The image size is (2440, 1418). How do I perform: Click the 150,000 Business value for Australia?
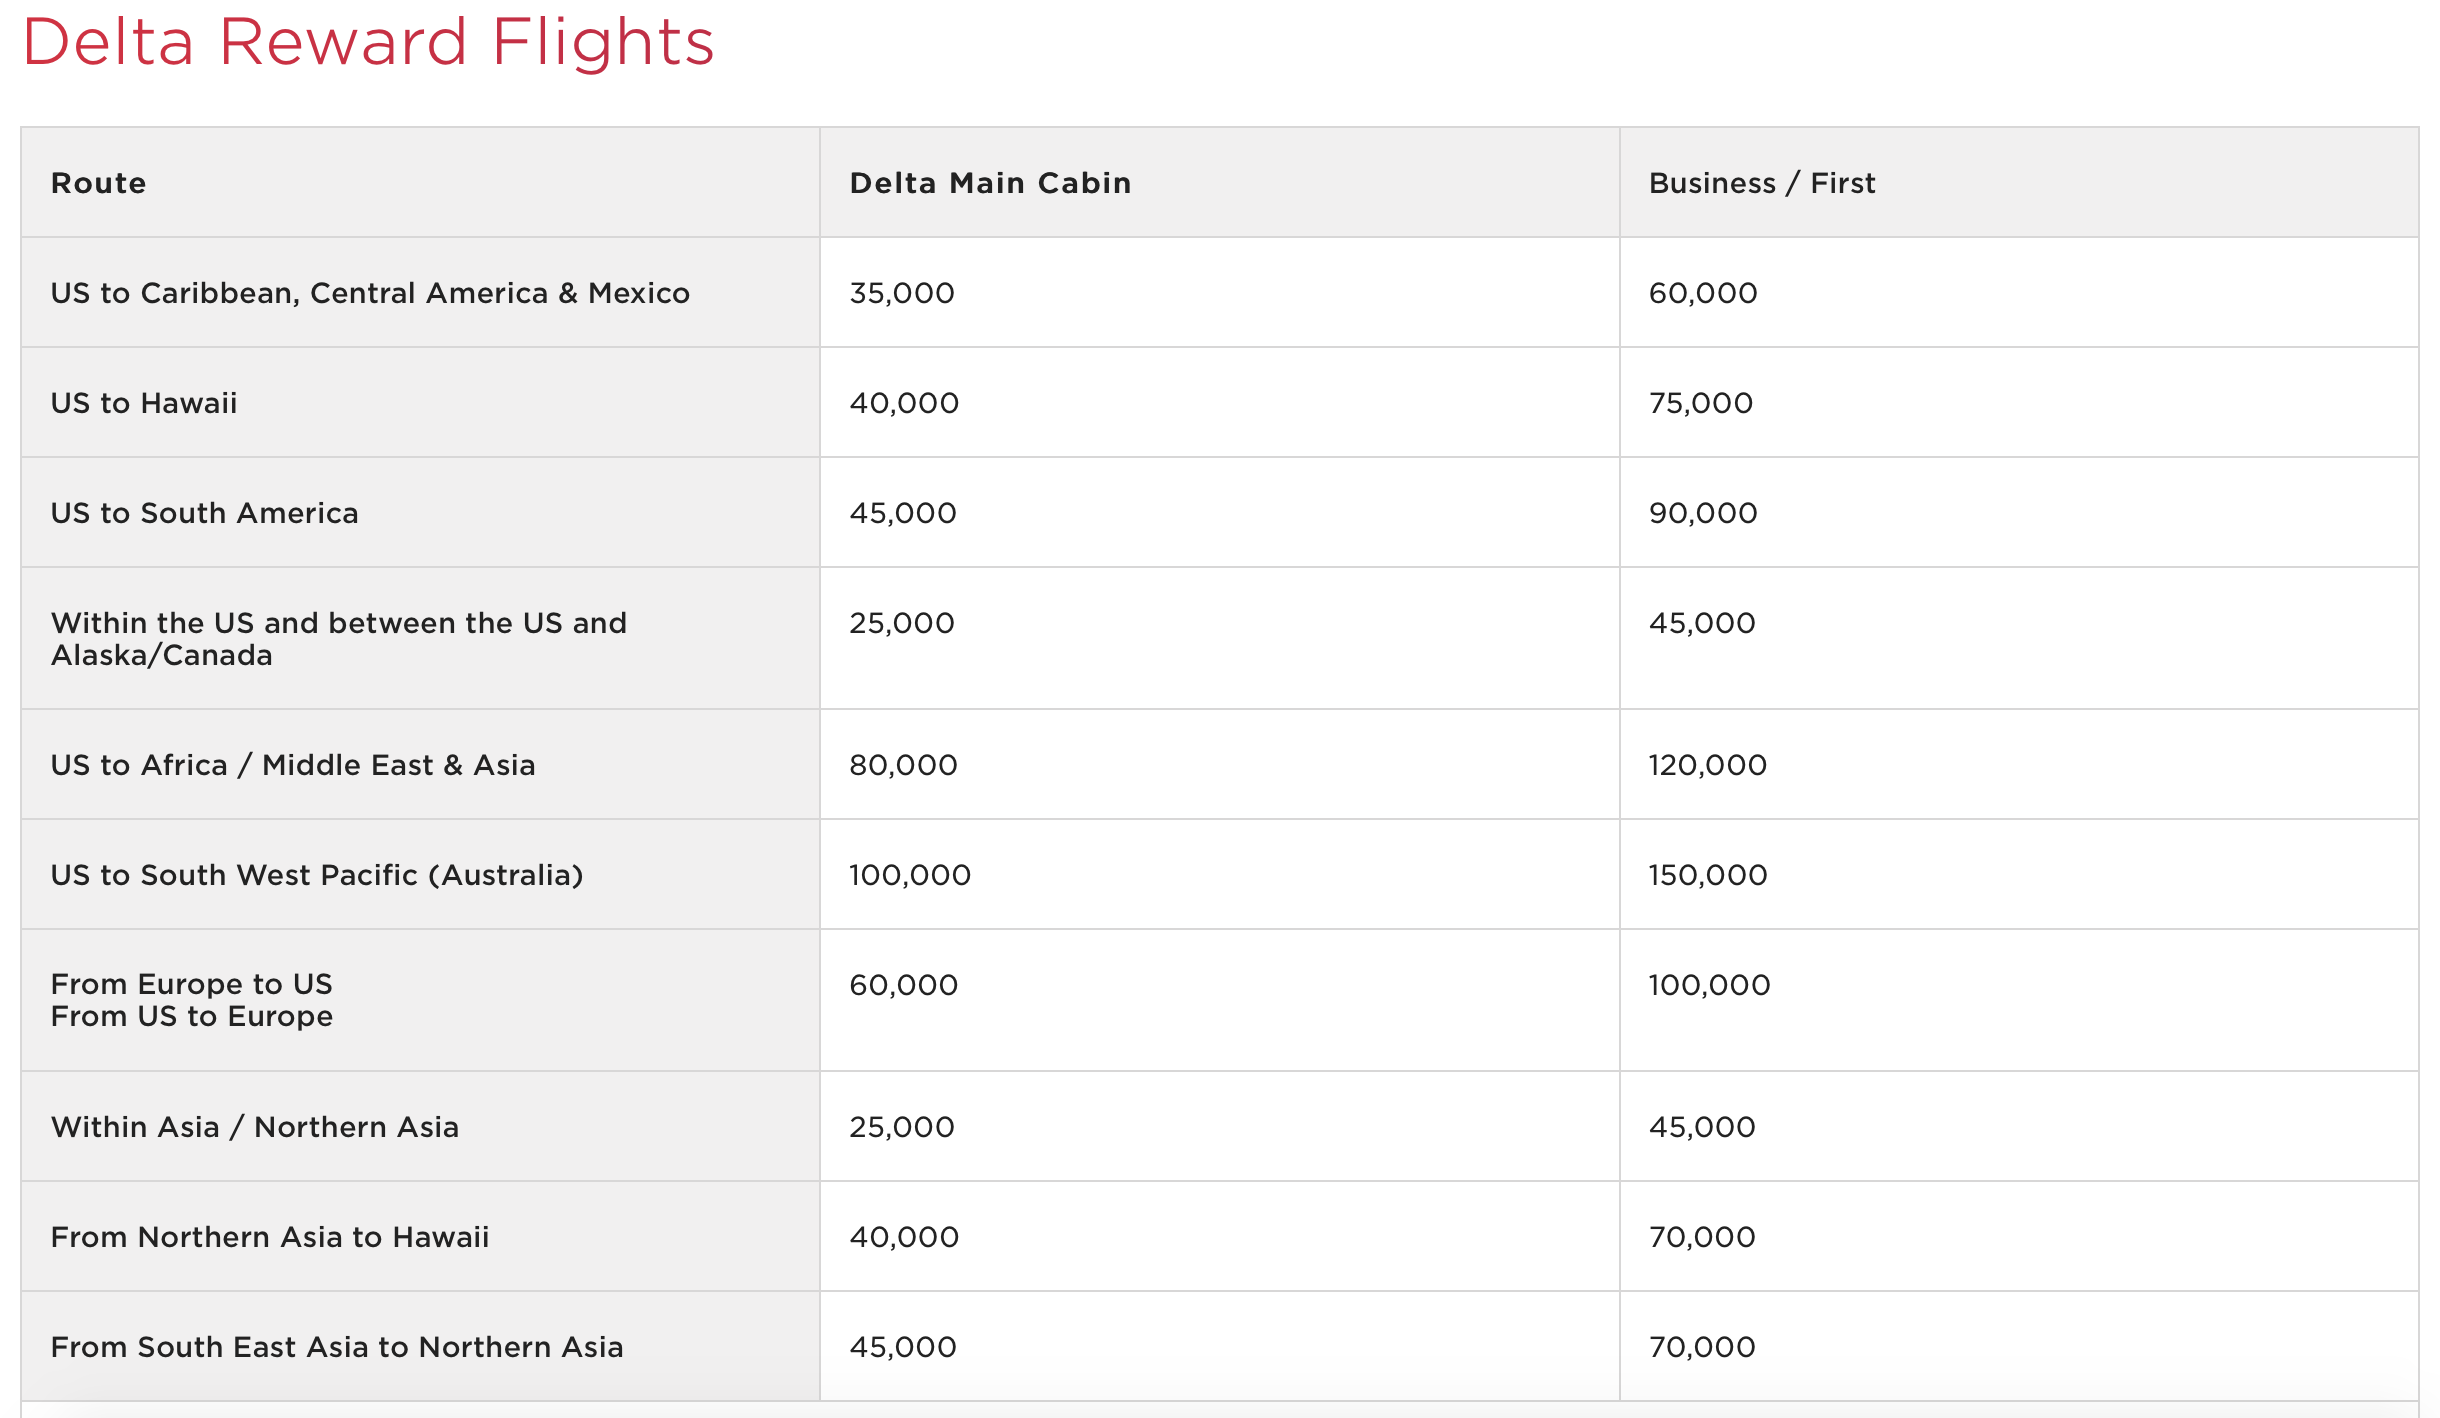click(1707, 875)
